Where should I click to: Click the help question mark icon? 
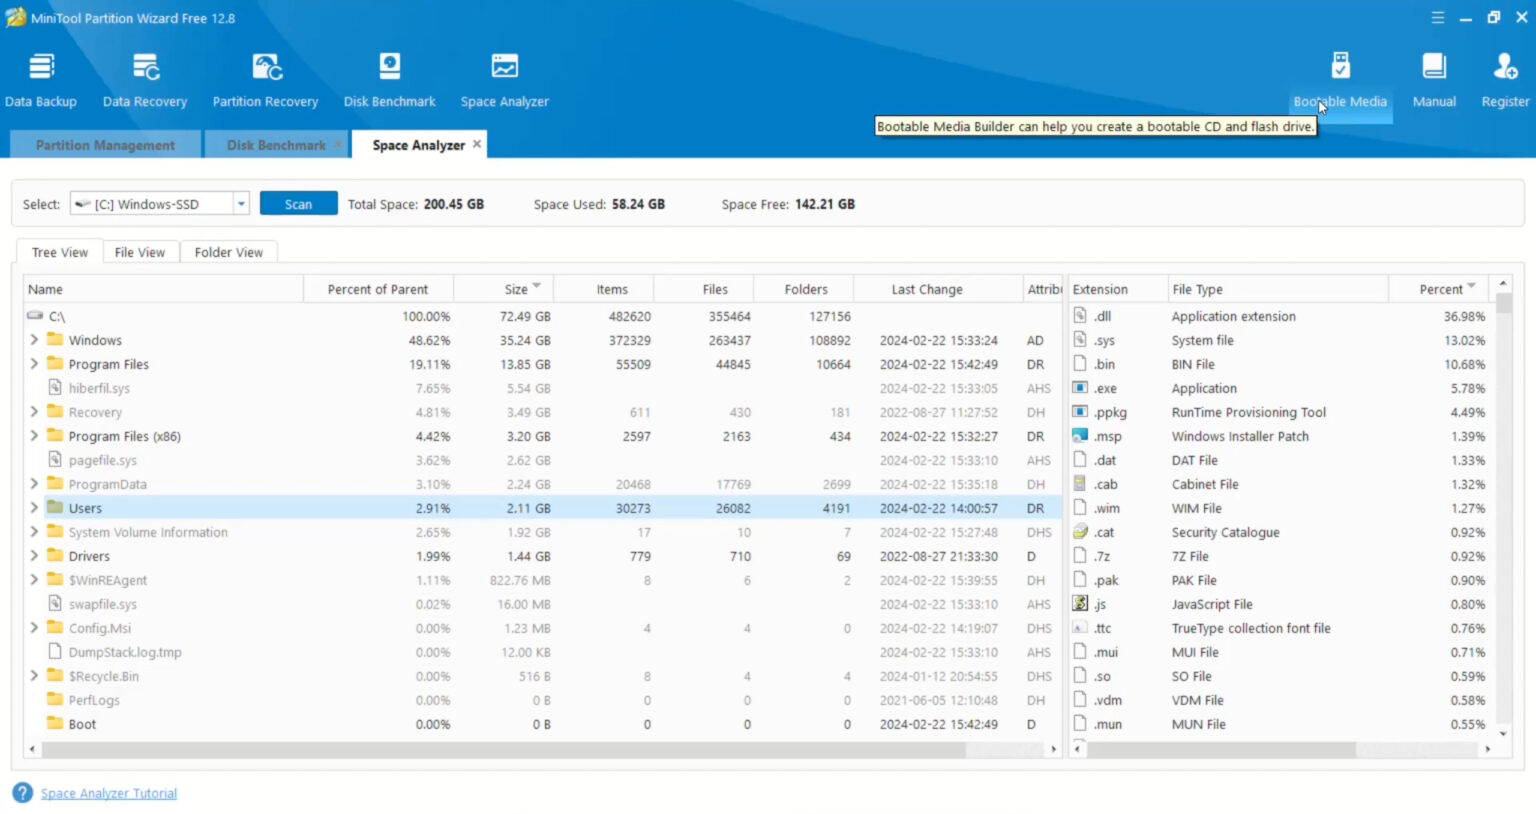point(22,793)
